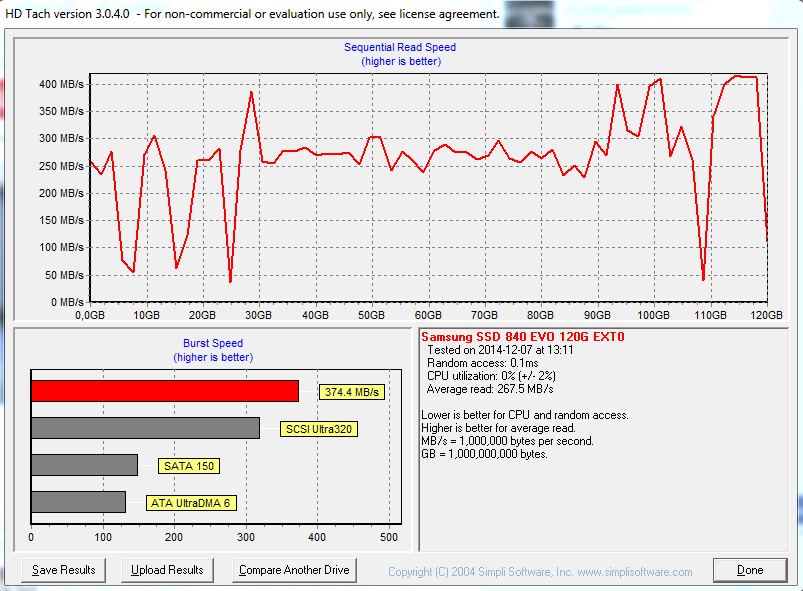Click the Average read: 267.5 MB/s value
This screenshot has width=803, height=591.
(x=490, y=389)
